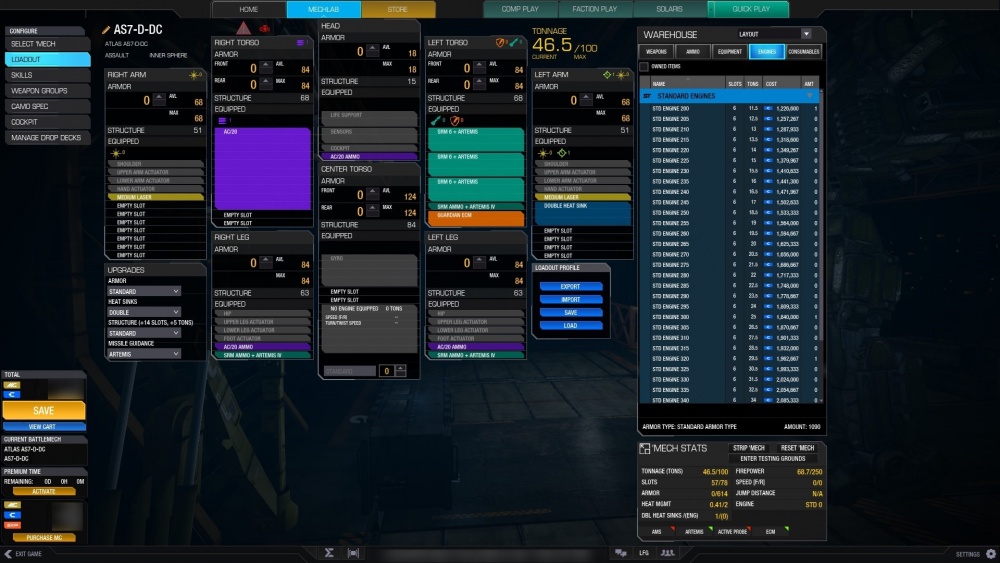Select the Consumables warehouse tab
Screen dimensions: 1000x563
(804, 52)
